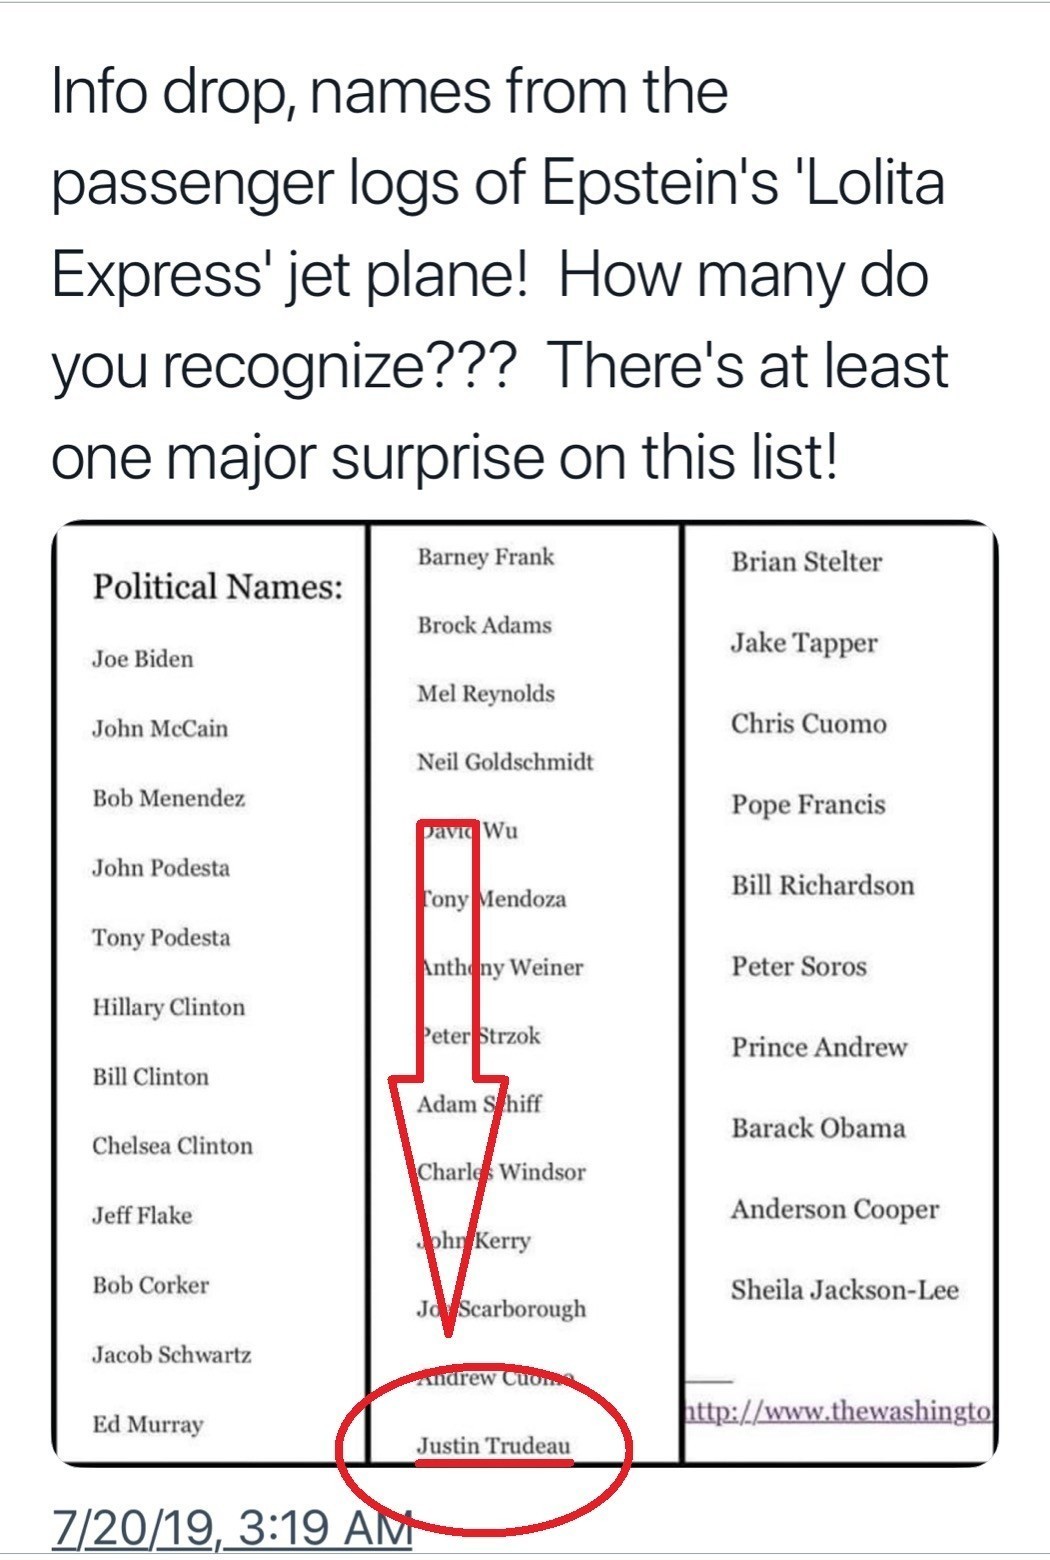Click the Jake Tapper name
The width and height of the screenshot is (1050, 1560).
(803, 643)
